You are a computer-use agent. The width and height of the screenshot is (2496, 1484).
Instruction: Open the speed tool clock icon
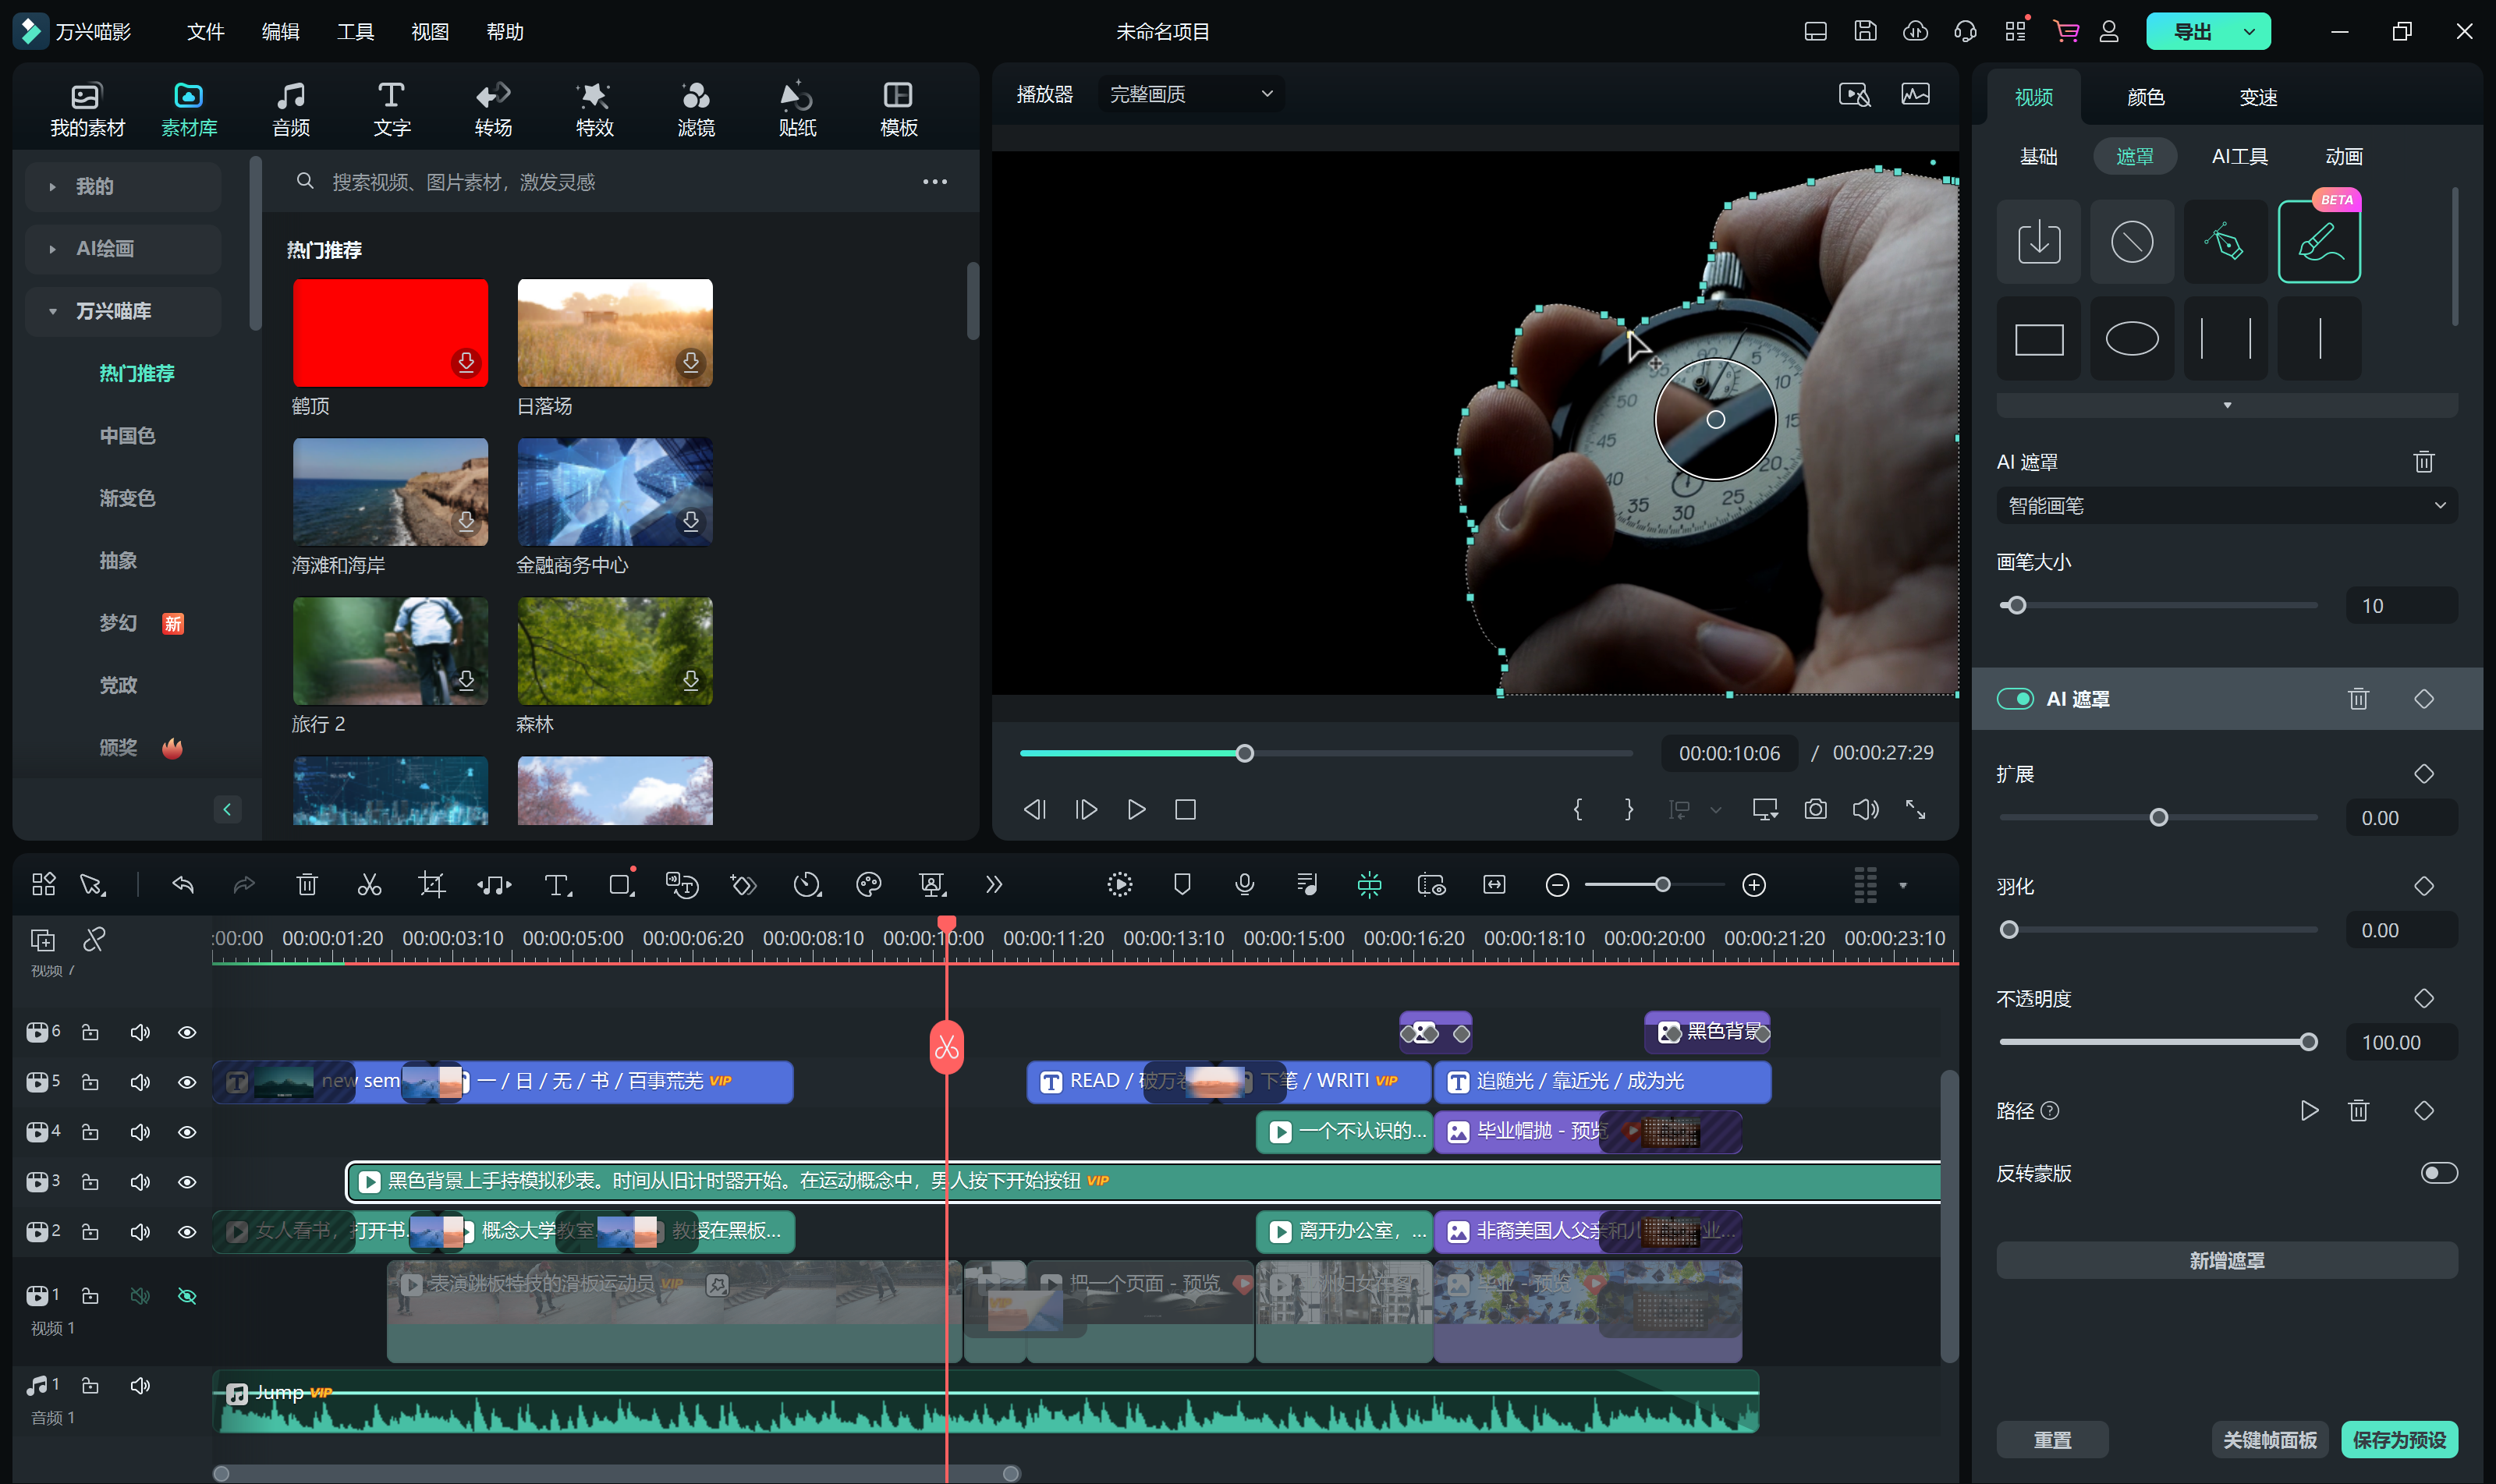(x=806, y=885)
